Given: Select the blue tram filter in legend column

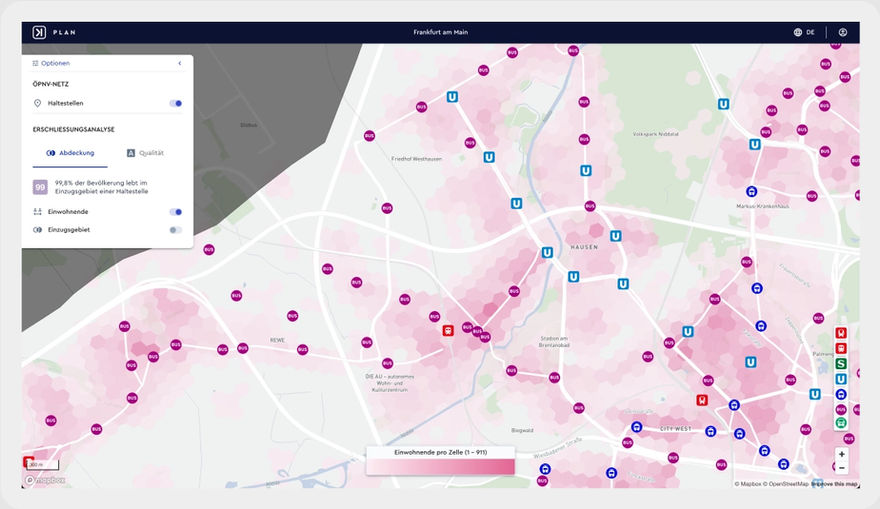Looking at the screenshot, I should [841, 394].
